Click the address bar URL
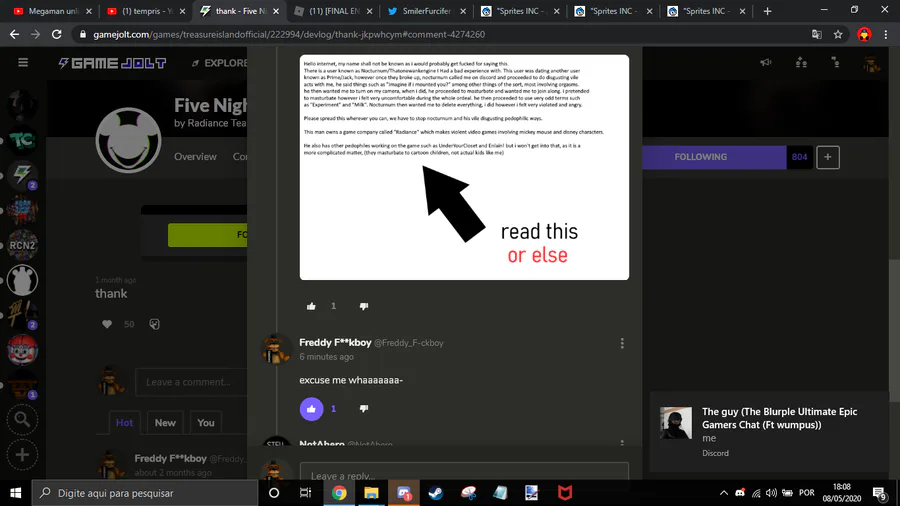900x506 pixels. click(x=289, y=34)
